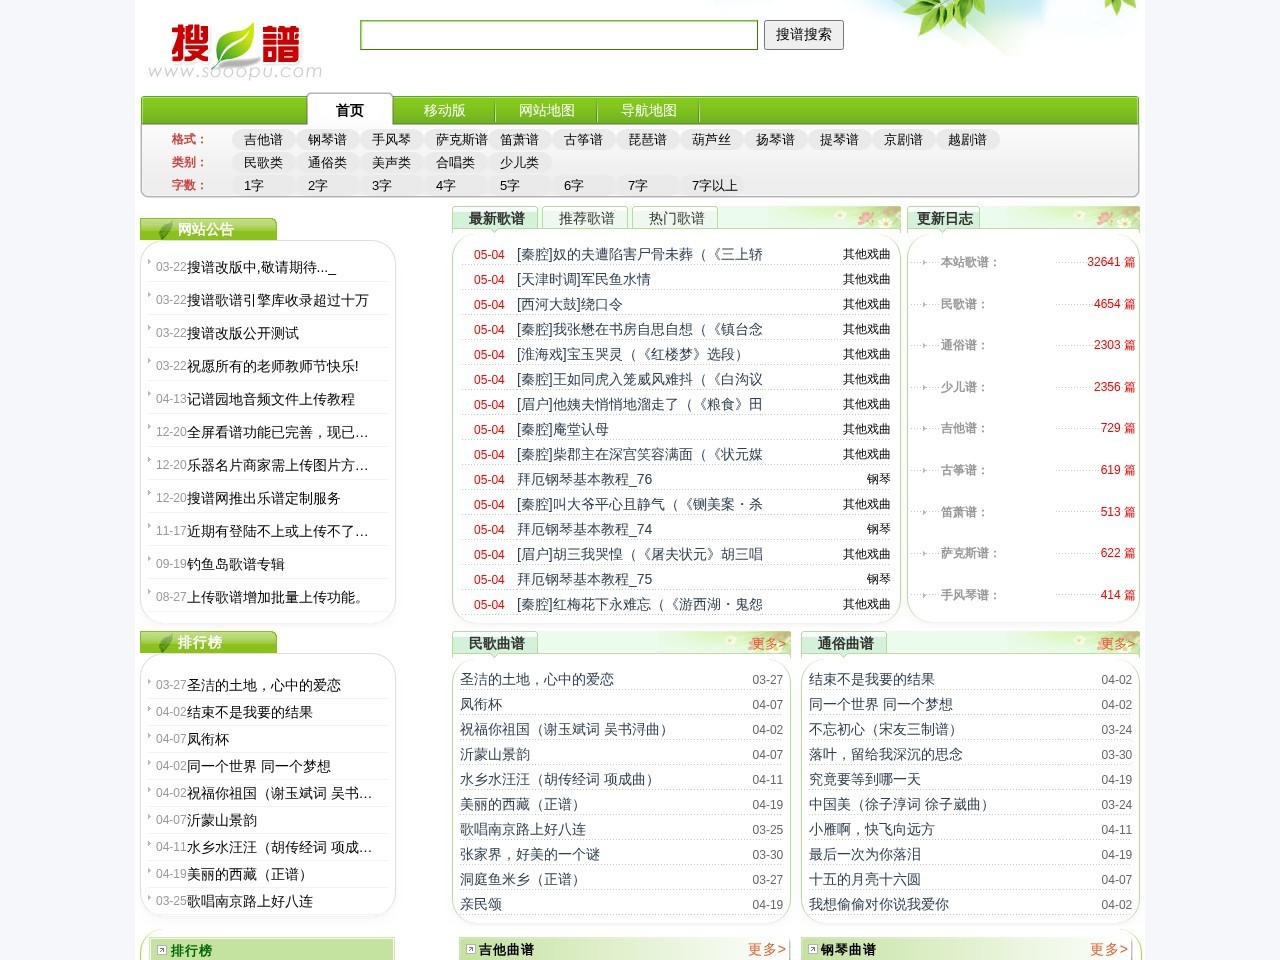Switch to the 最新歌谱 tab
This screenshot has height=960, width=1280.
click(x=496, y=218)
